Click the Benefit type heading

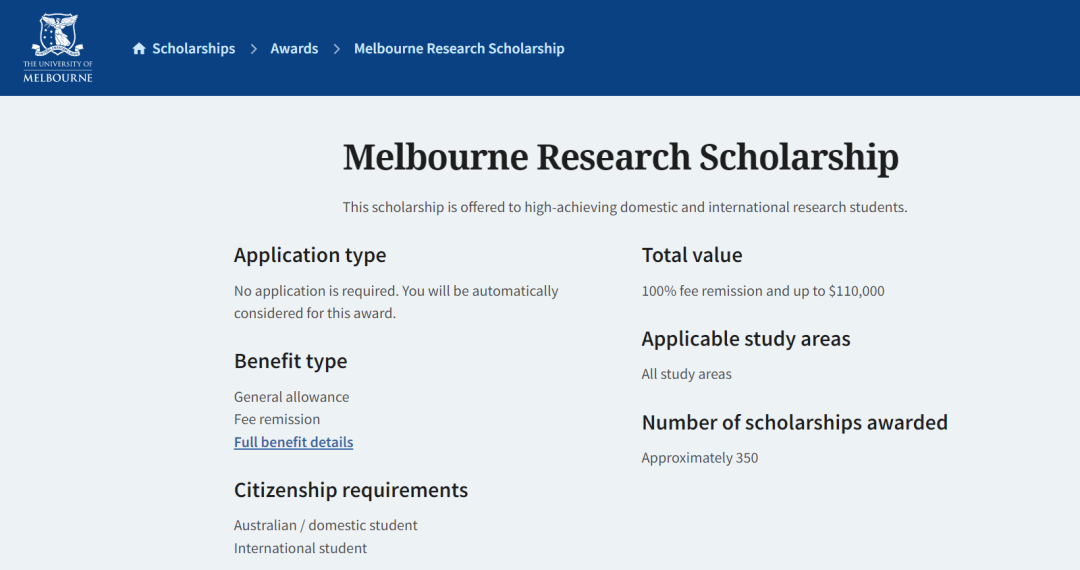(290, 361)
